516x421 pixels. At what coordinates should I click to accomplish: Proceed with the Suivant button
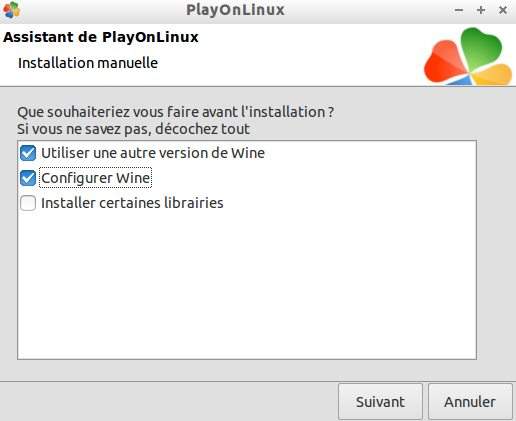pyautogui.click(x=380, y=402)
